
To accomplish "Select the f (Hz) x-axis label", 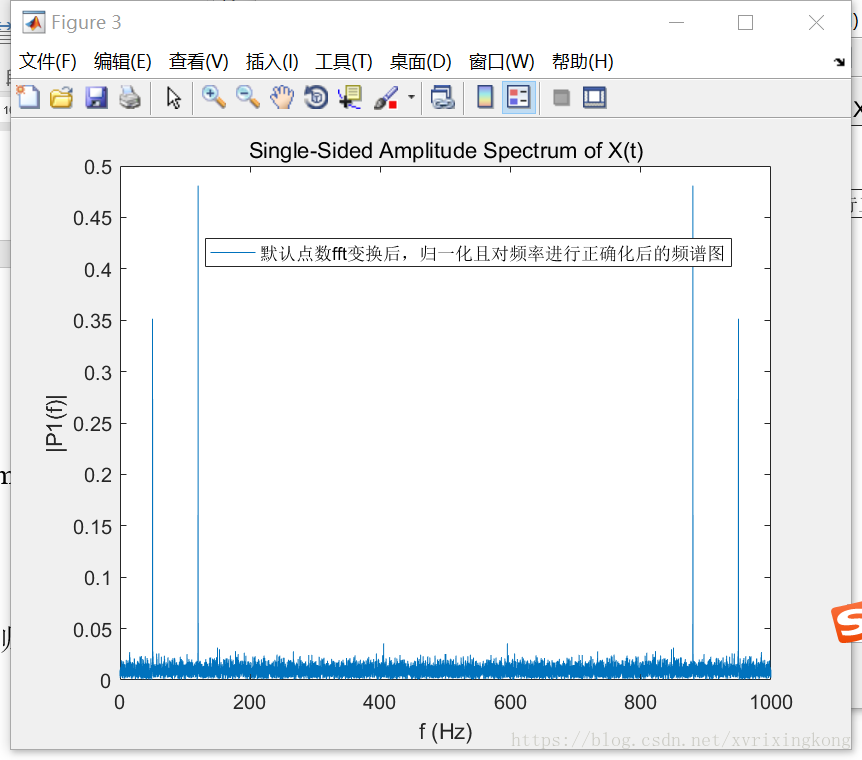I will (x=445, y=731).
